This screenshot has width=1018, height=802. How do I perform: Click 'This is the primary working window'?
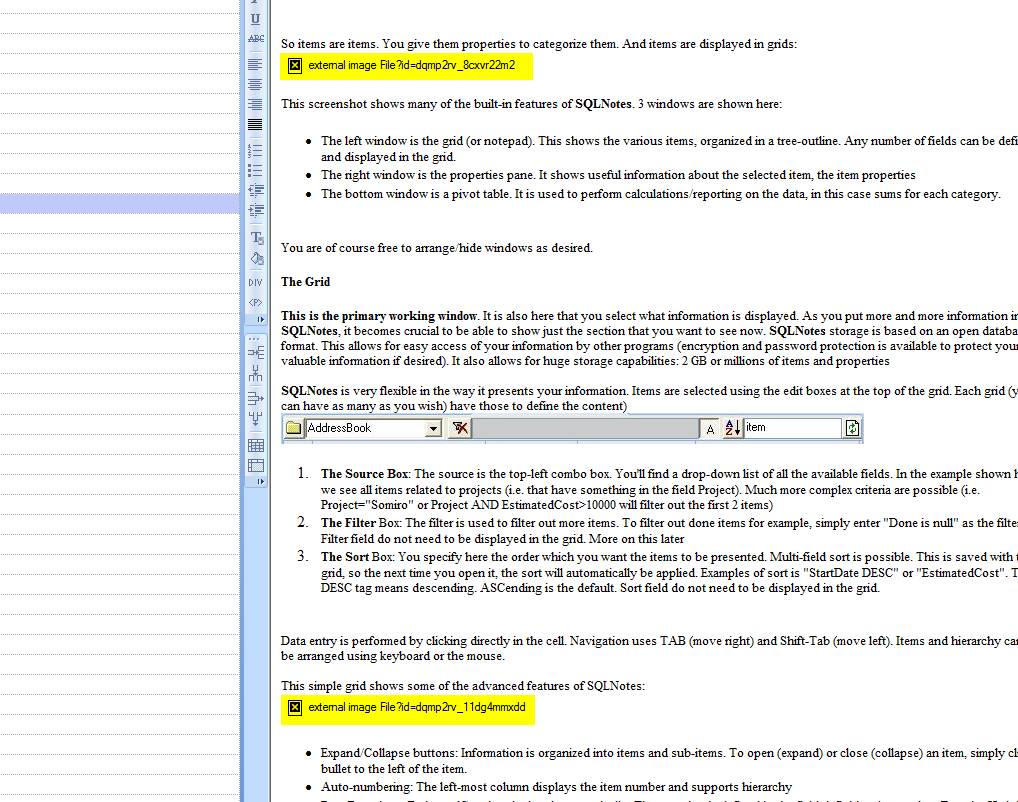(x=379, y=316)
